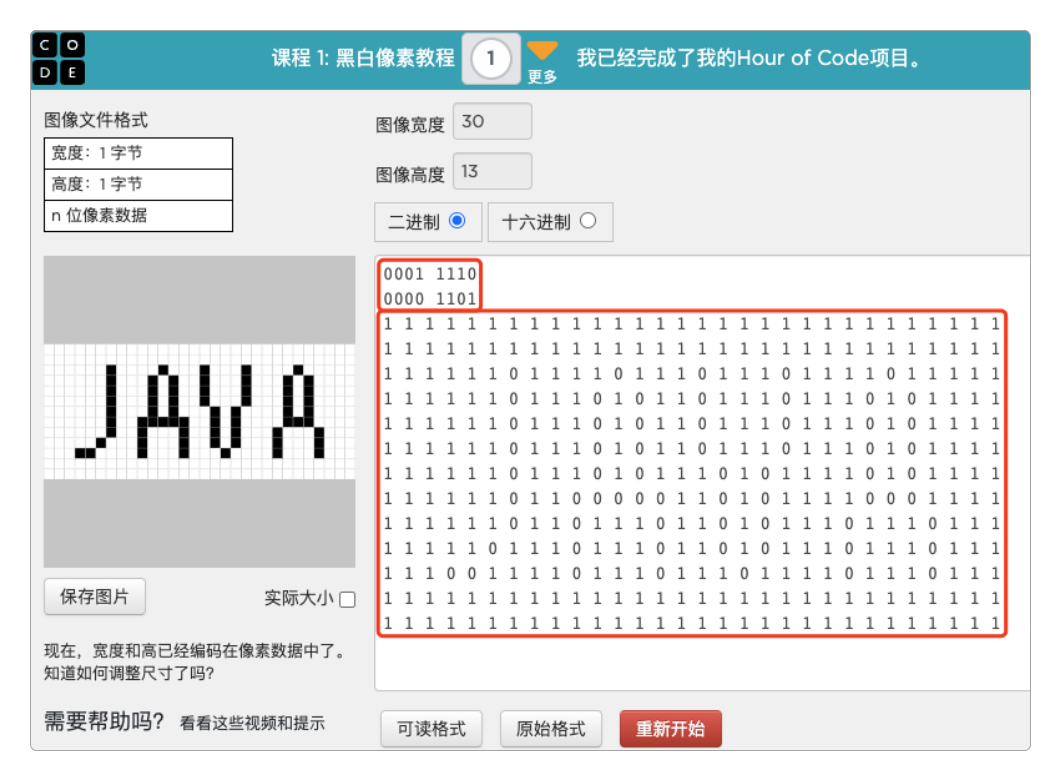Screen dimensions: 1061x781
Task: Click the 原始格式 button
Action: 551,729
